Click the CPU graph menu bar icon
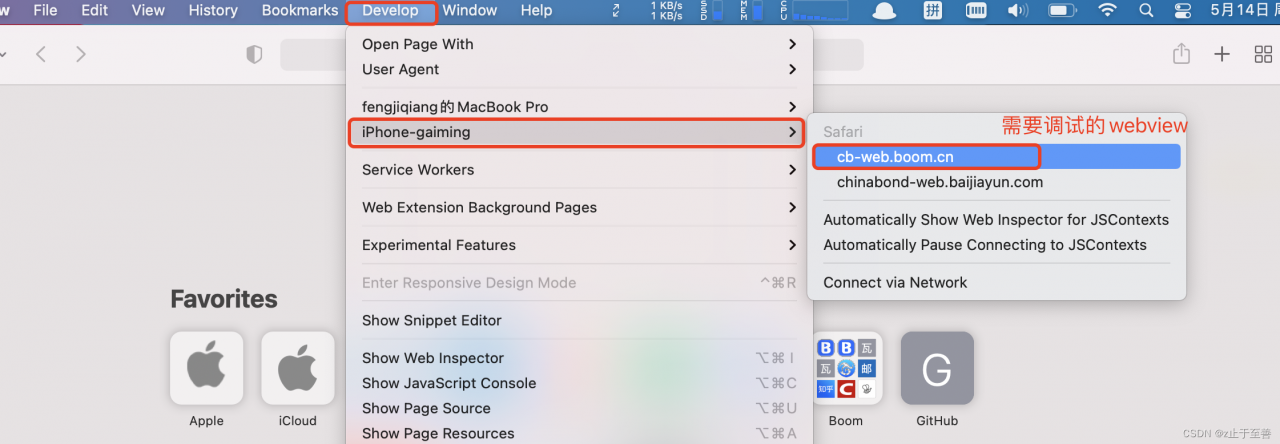Viewport: 1280px width, 444px height. pos(814,11)
